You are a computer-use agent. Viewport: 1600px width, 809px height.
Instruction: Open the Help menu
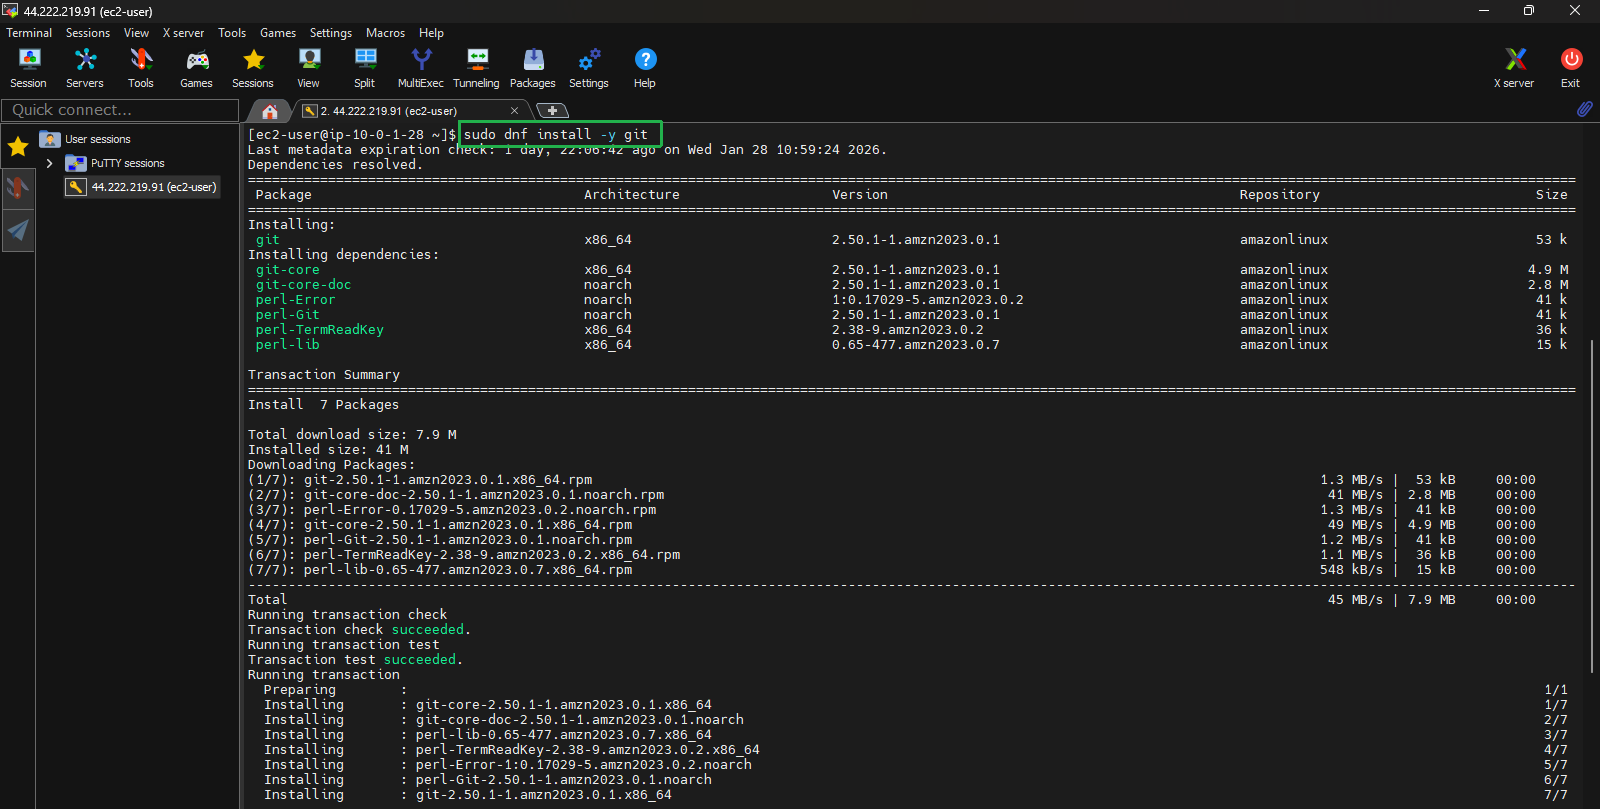(x=431, y=33)
